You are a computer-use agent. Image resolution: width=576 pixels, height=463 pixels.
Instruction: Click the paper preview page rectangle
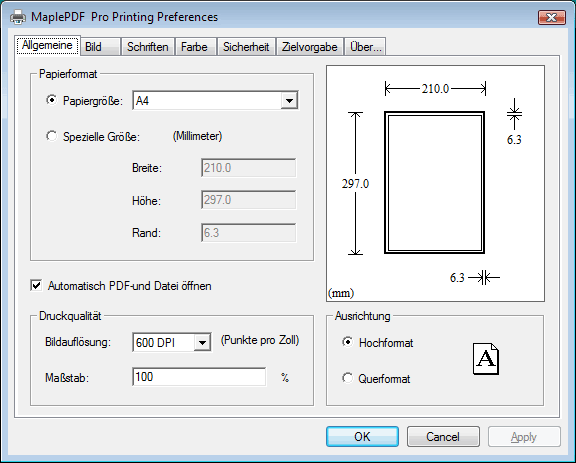point(435,183)
